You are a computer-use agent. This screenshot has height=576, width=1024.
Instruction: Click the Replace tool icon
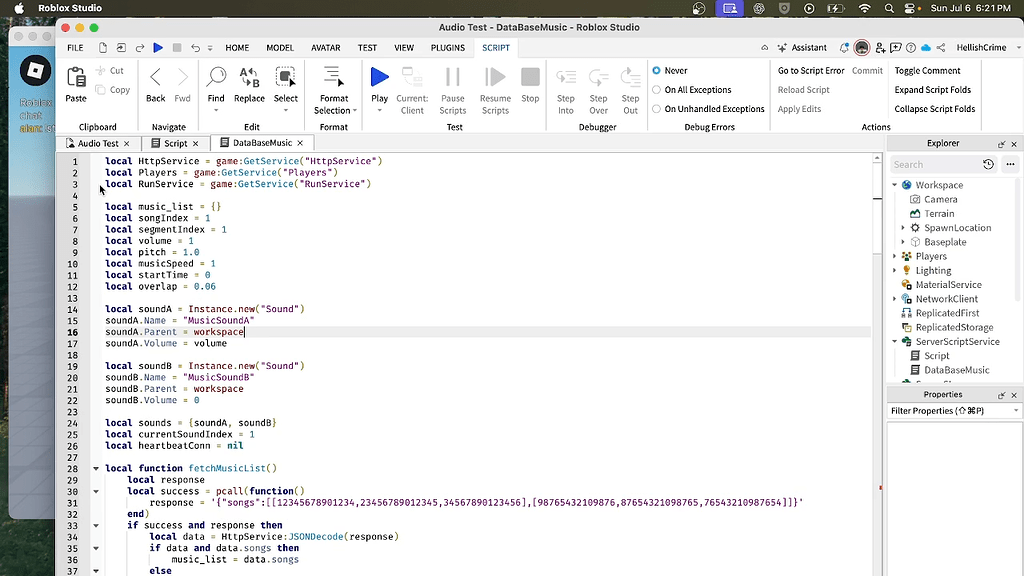click(x=249, y=77)
